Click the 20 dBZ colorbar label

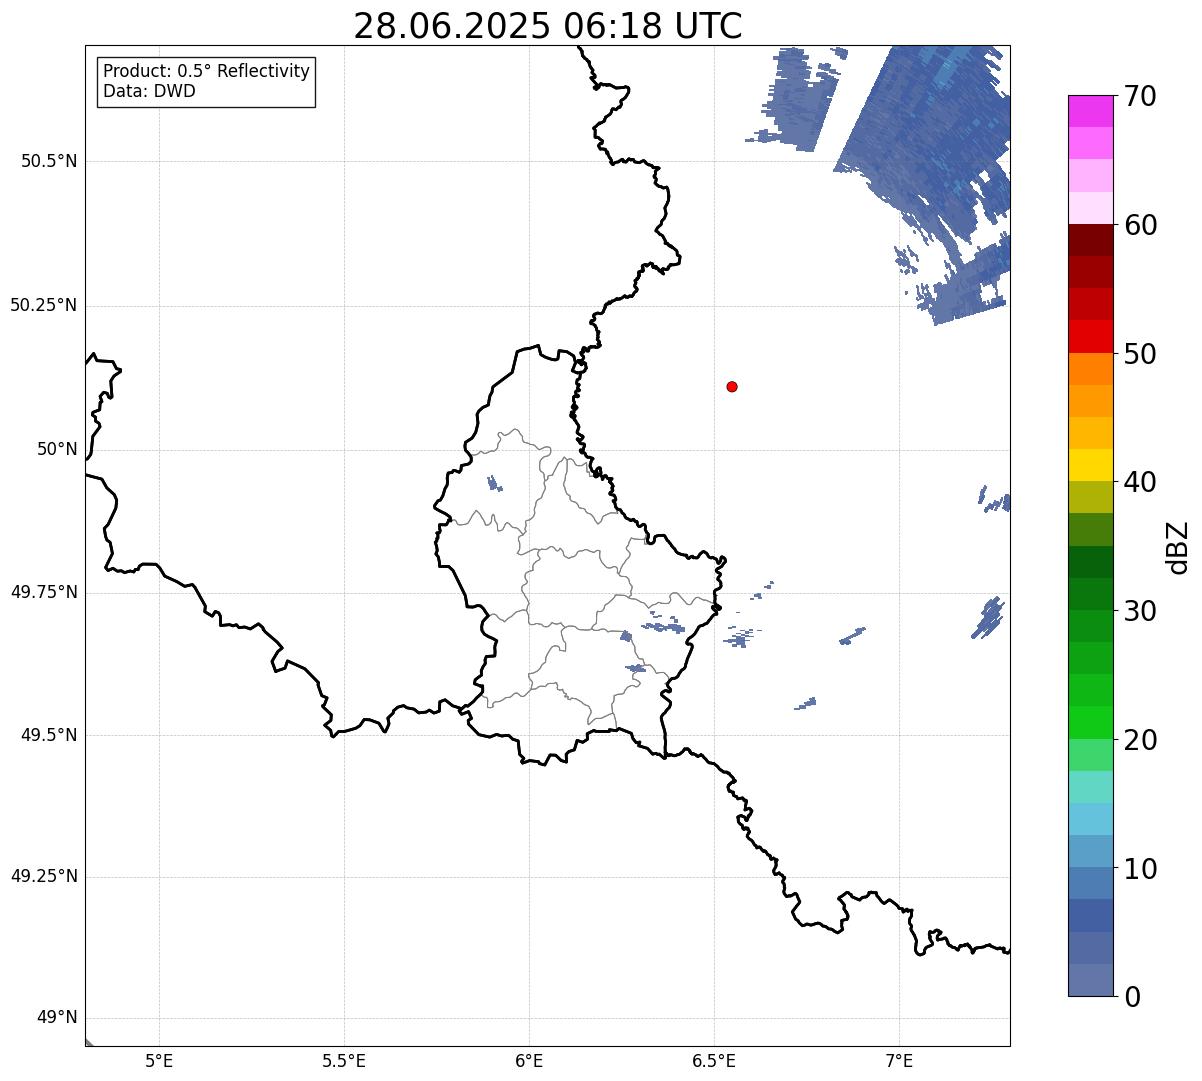tap(1140, 741)
